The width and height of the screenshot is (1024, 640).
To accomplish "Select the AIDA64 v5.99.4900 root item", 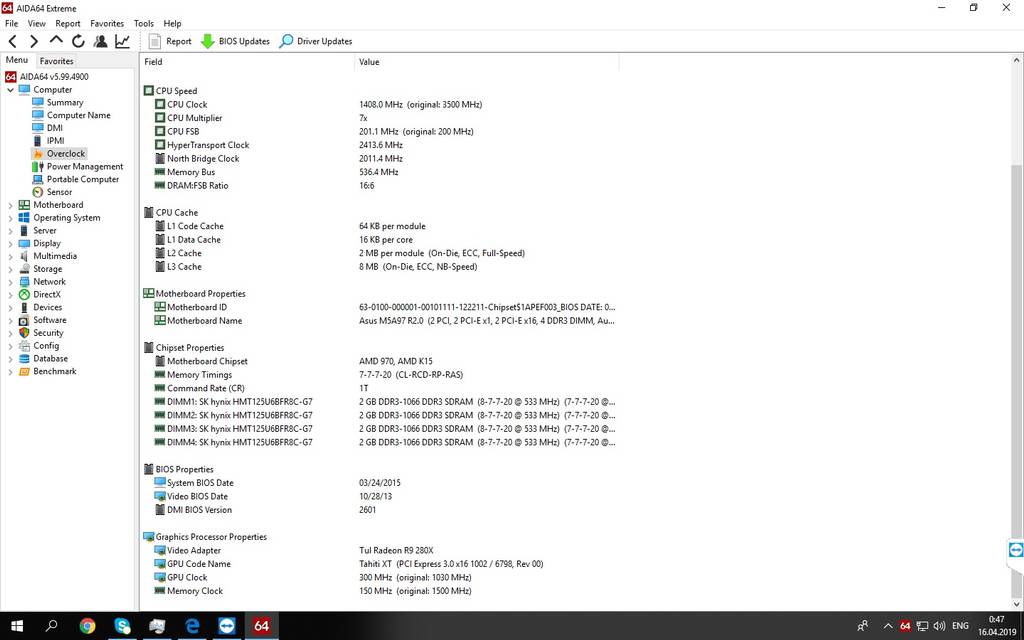I will tap(47, 76).
